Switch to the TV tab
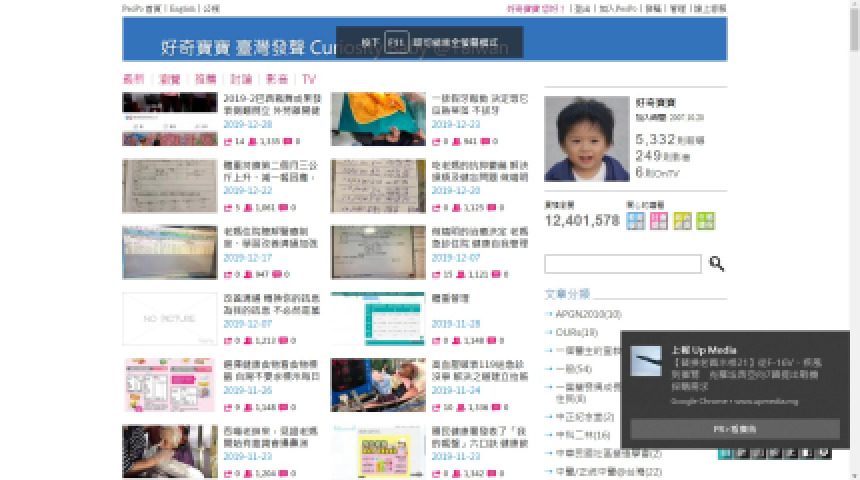Screen dimensions: 860x480 pos(309,78)
